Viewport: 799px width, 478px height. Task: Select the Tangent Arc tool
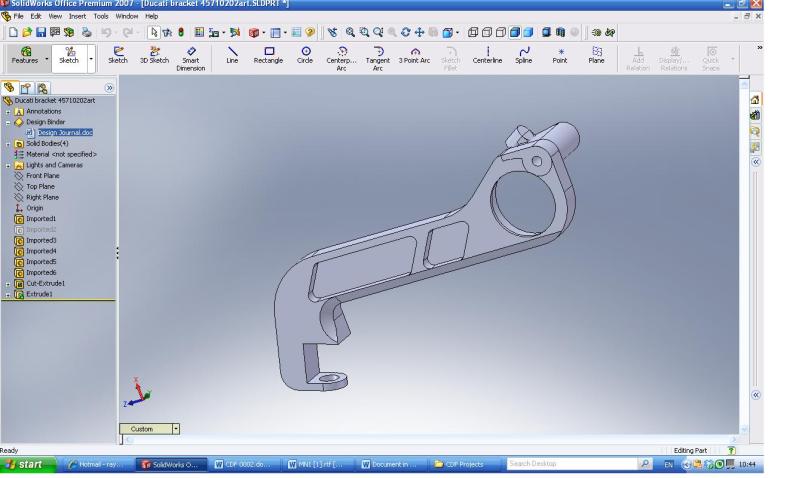(x=377, y=59)
